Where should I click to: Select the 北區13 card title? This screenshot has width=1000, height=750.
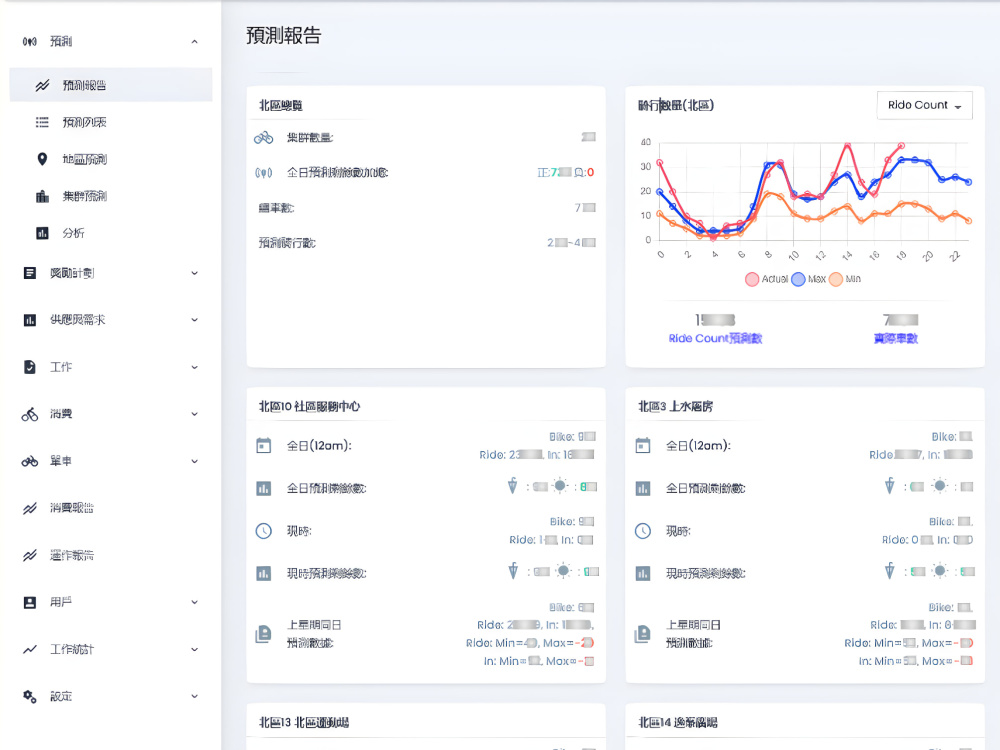click(x=304, y=723)
